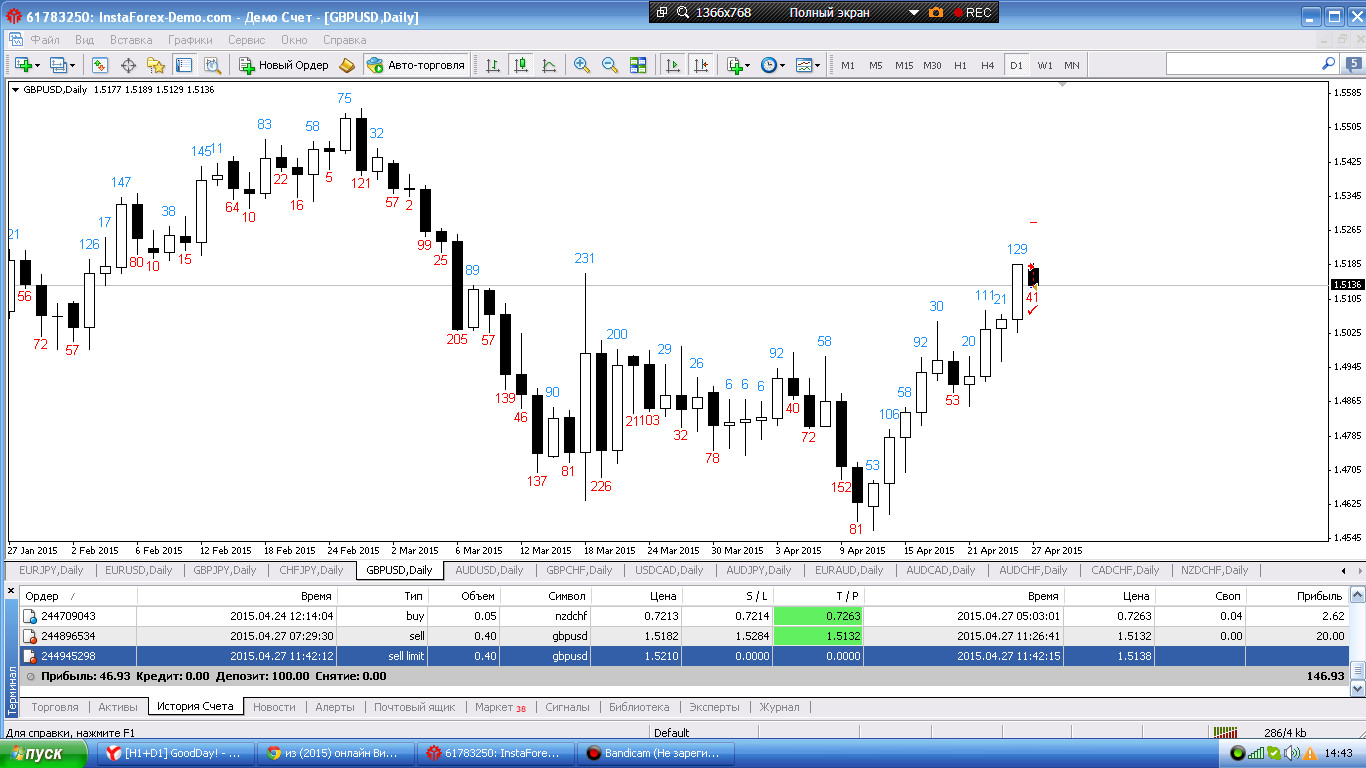
Task: Toggle chart auto-scroll icon
Action: click(x=672, y=65)
